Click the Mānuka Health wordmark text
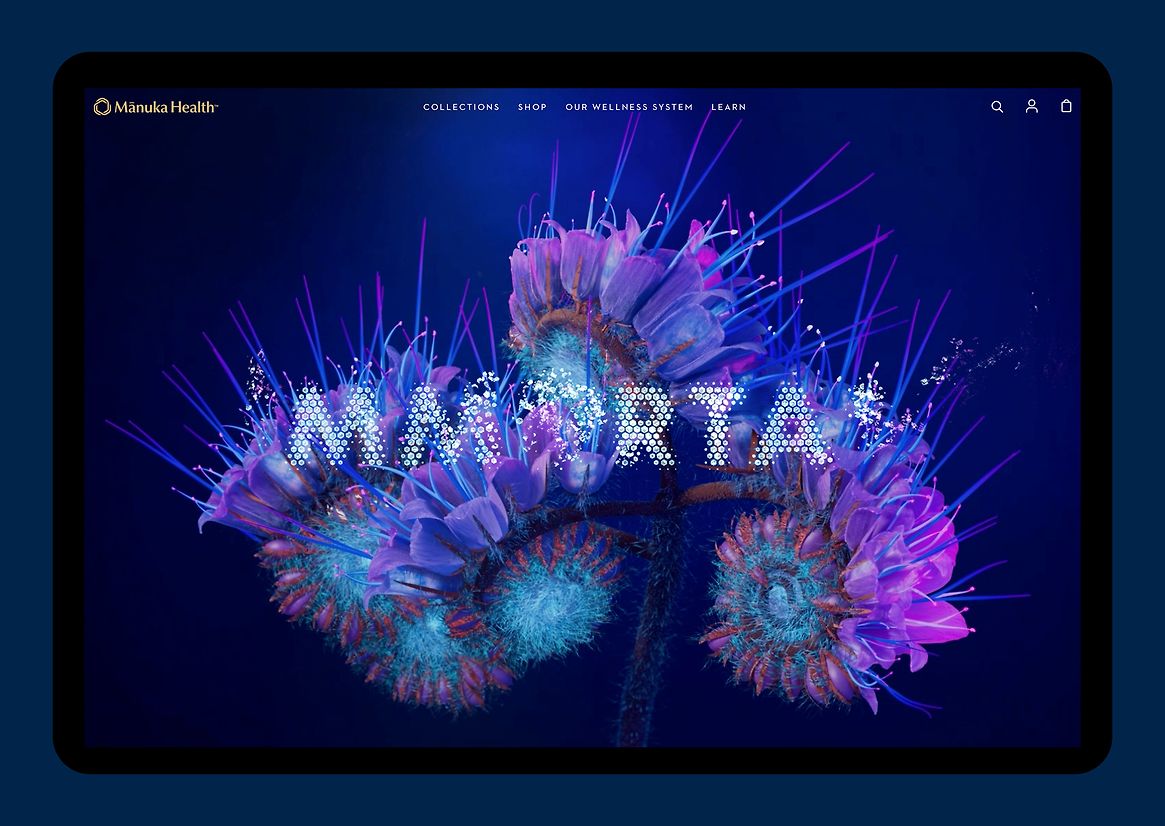1165x826 pixels. pos(165,107)
